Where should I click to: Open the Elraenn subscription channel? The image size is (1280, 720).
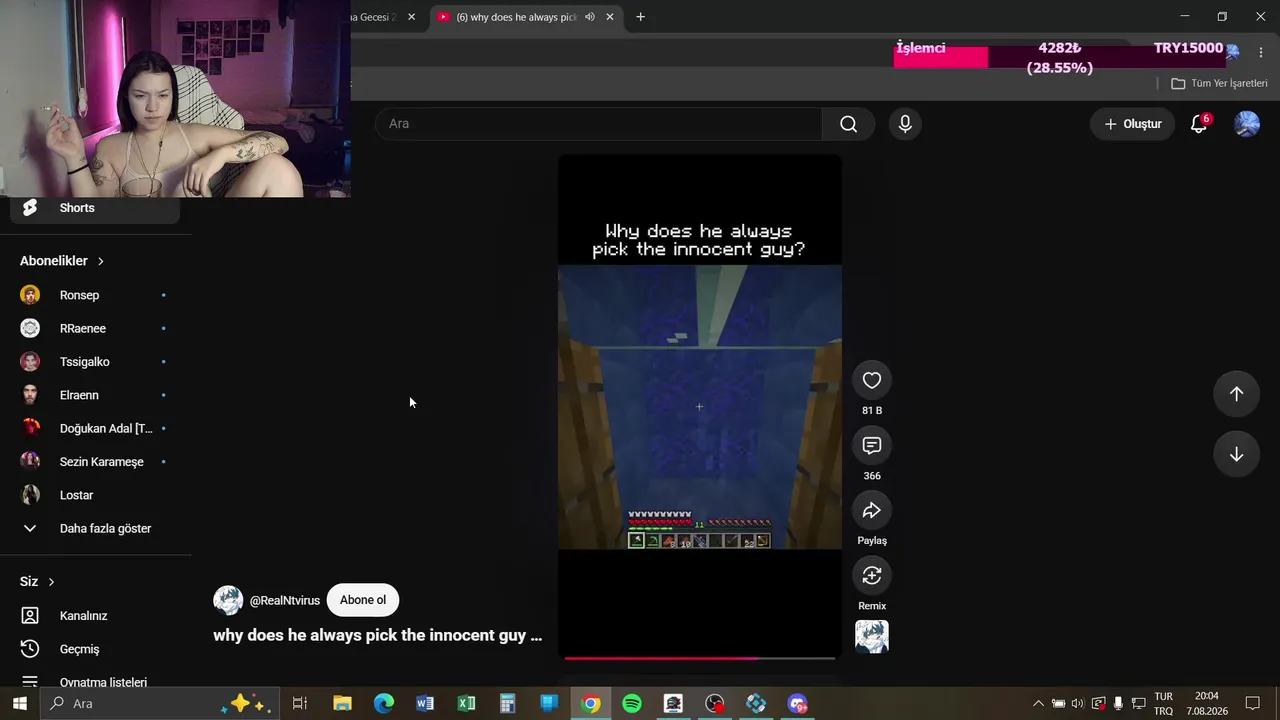96,395
